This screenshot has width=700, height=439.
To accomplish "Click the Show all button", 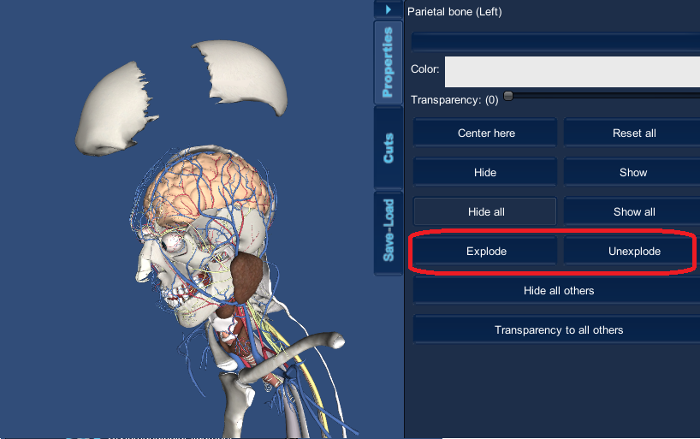I will pos(633,212).
